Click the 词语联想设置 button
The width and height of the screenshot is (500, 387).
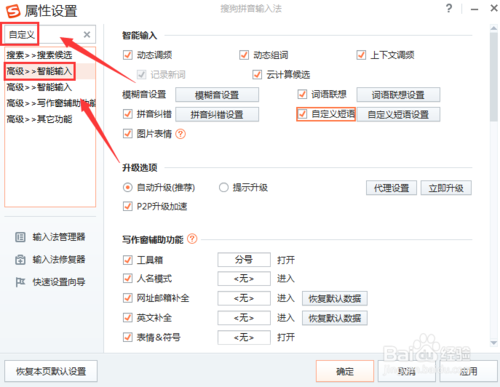398,95
